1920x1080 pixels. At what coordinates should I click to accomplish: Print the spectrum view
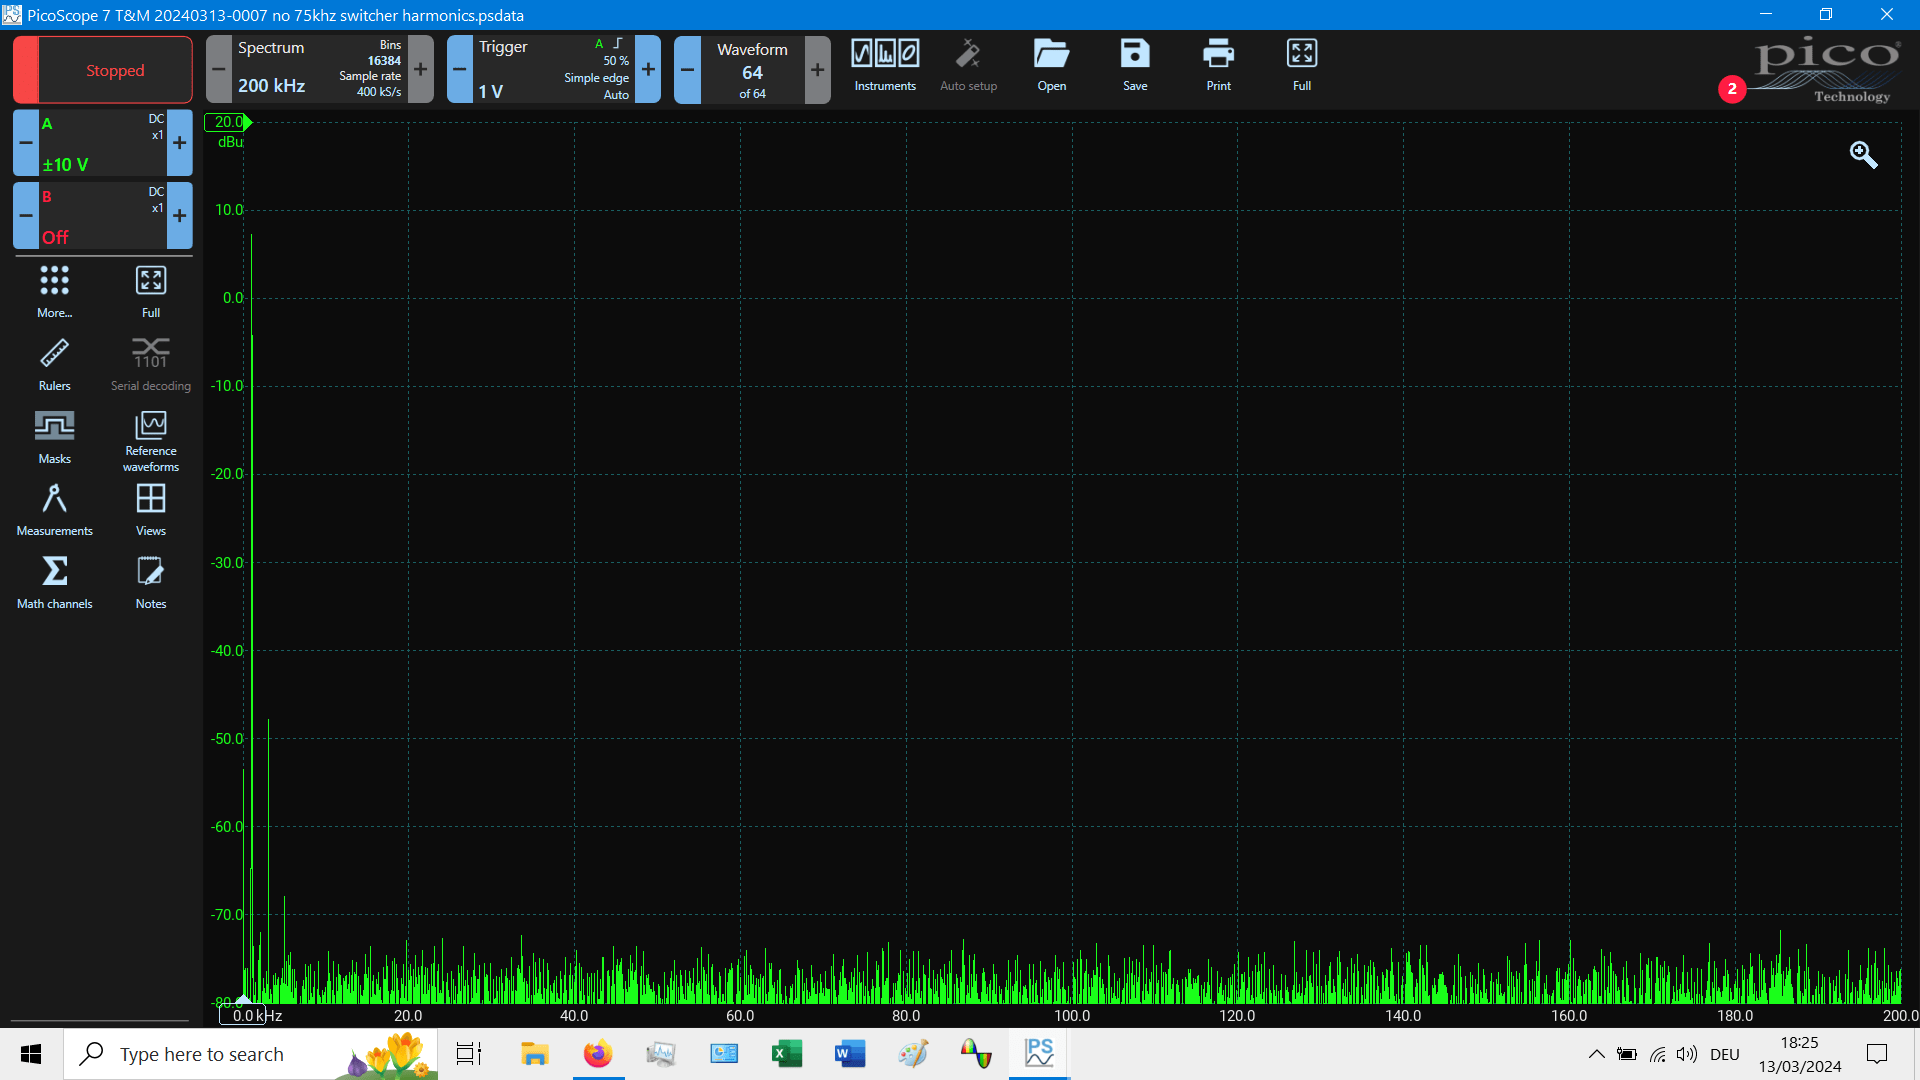(1218, 65)
